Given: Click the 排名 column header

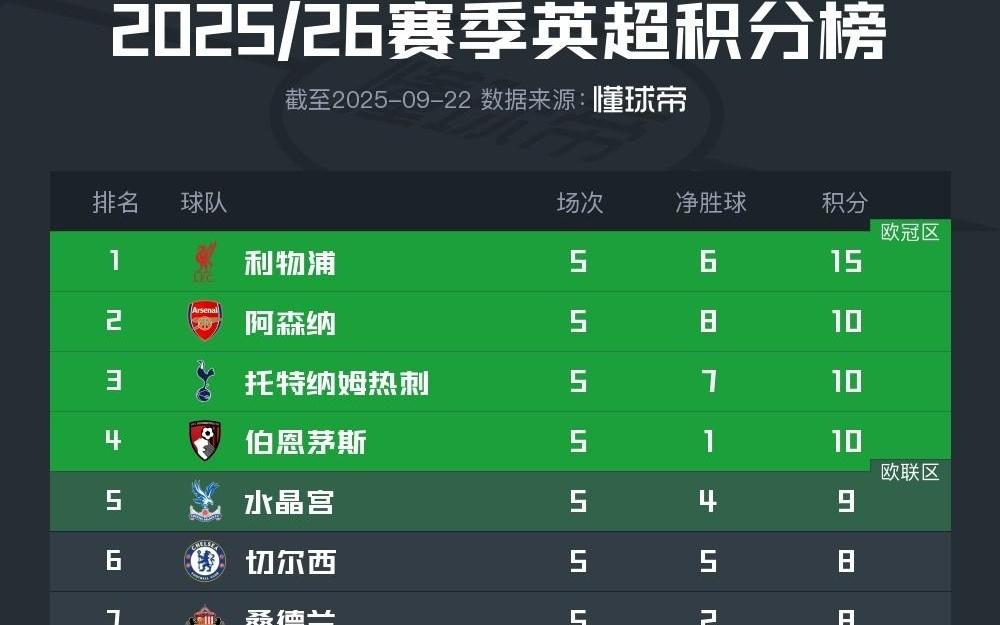Looking at the screenshot, I should click(115, 202).
